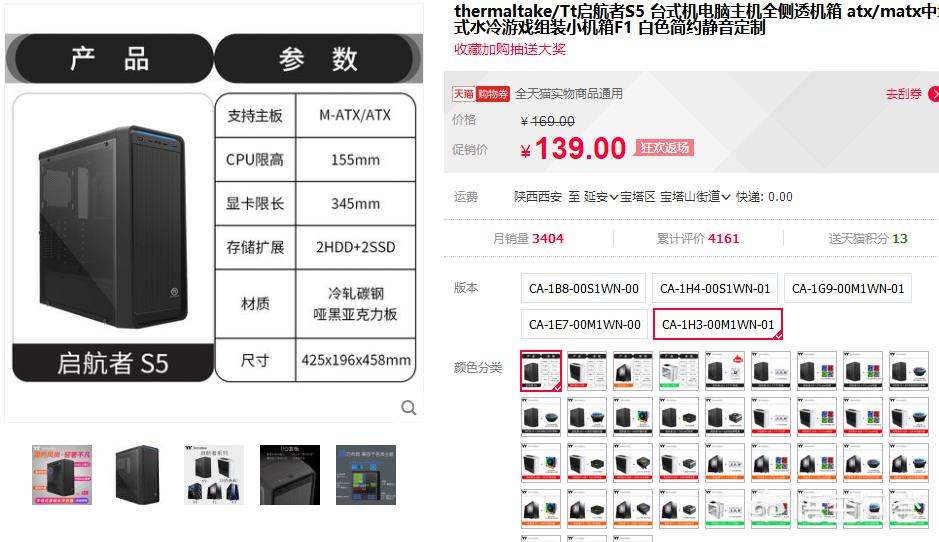Screen dimensions: 939x542
Task: Expand the 宝塔山街道 street dropdown
Action: coord(695,196)
